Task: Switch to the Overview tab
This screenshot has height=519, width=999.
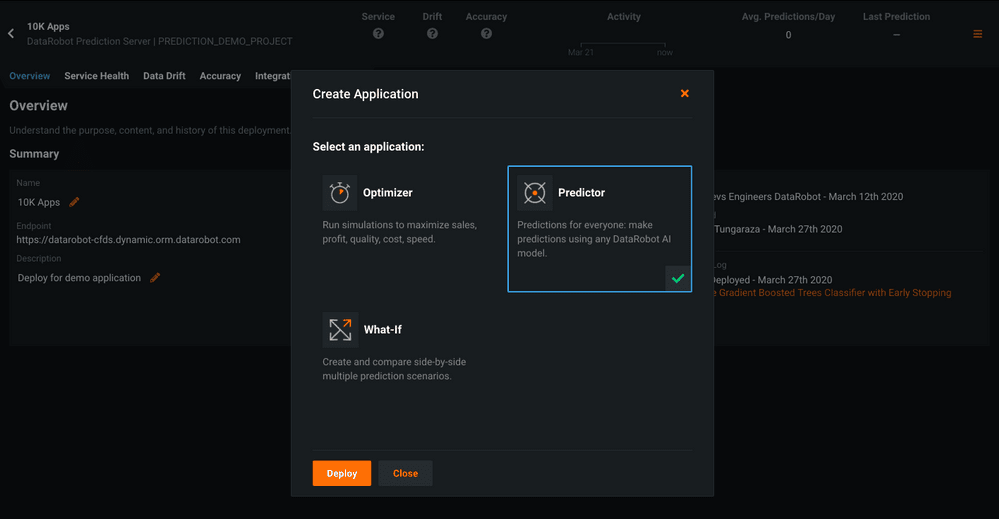Action: click(29, 76)
